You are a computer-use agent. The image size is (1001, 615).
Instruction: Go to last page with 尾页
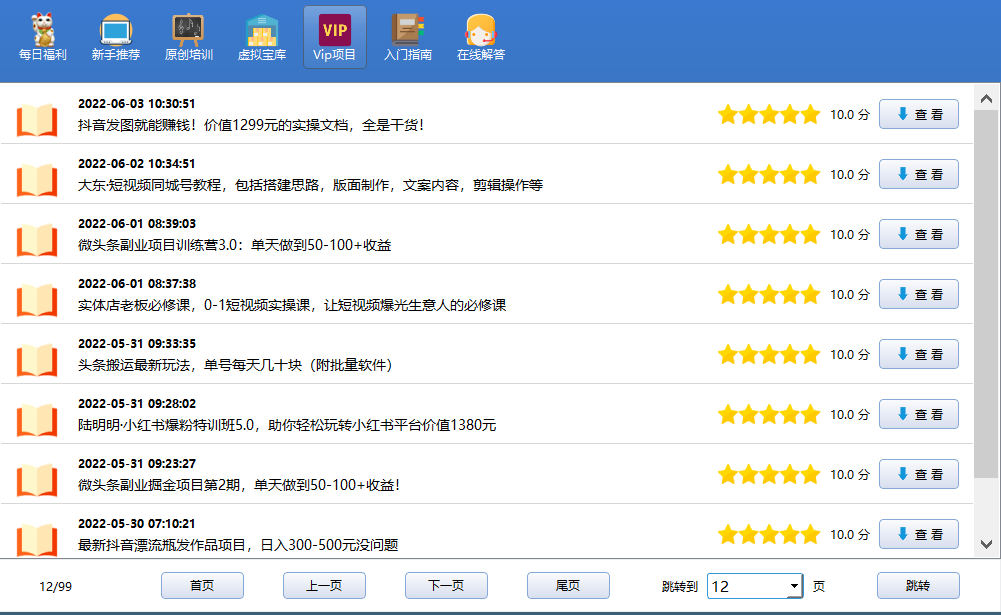coord(568,586)
